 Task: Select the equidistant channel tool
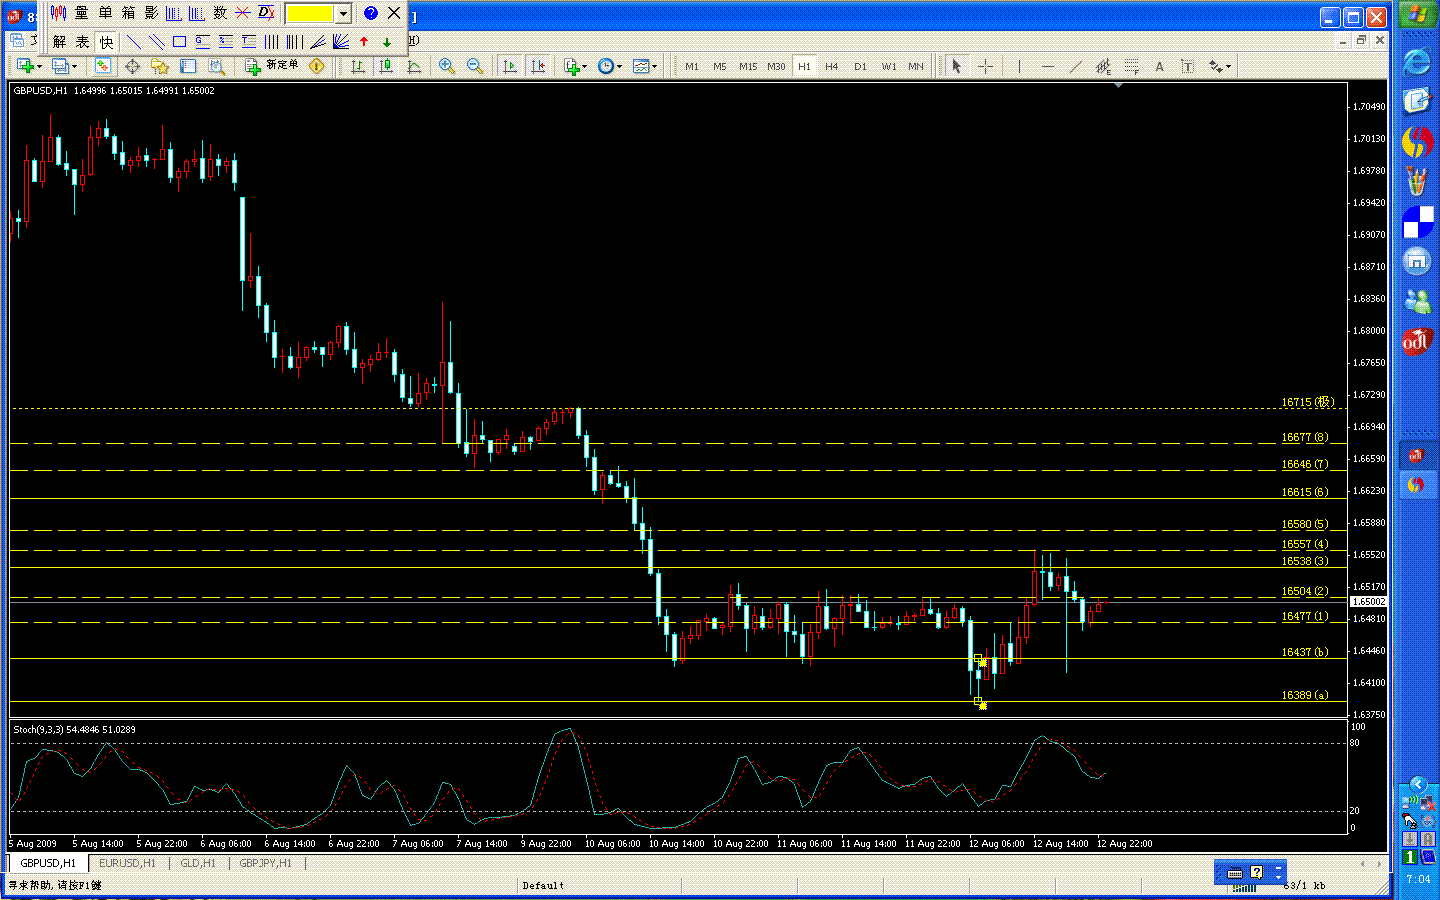tap(1103, 66)
